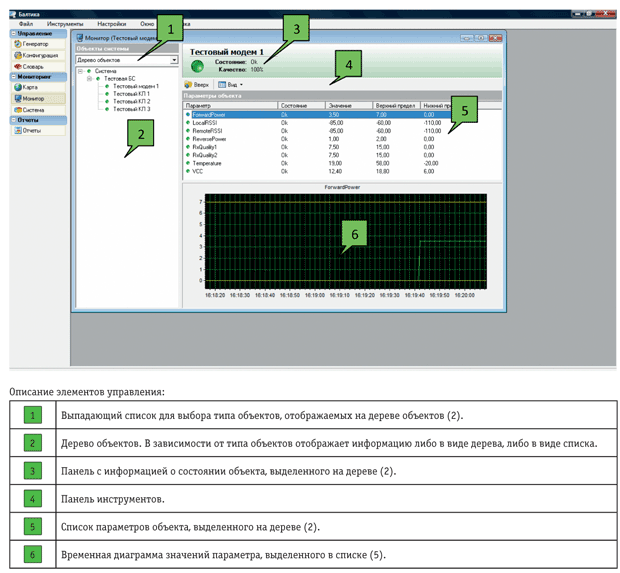Open the Дерево объектов combo box
Image resolution: width=620 pixels, height=573 pixels.
[x=127, y=60]
